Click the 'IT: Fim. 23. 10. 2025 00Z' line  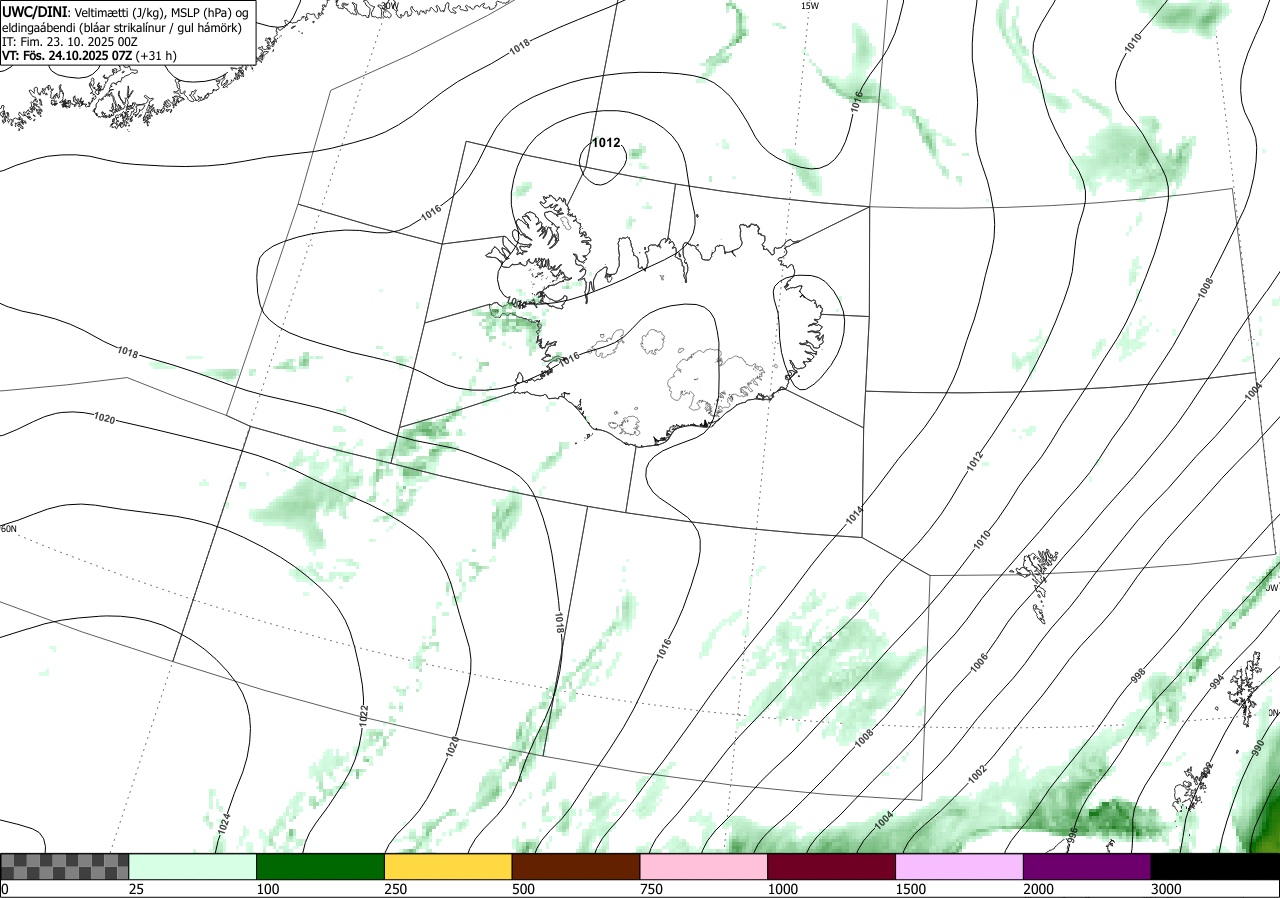(72, 42)
